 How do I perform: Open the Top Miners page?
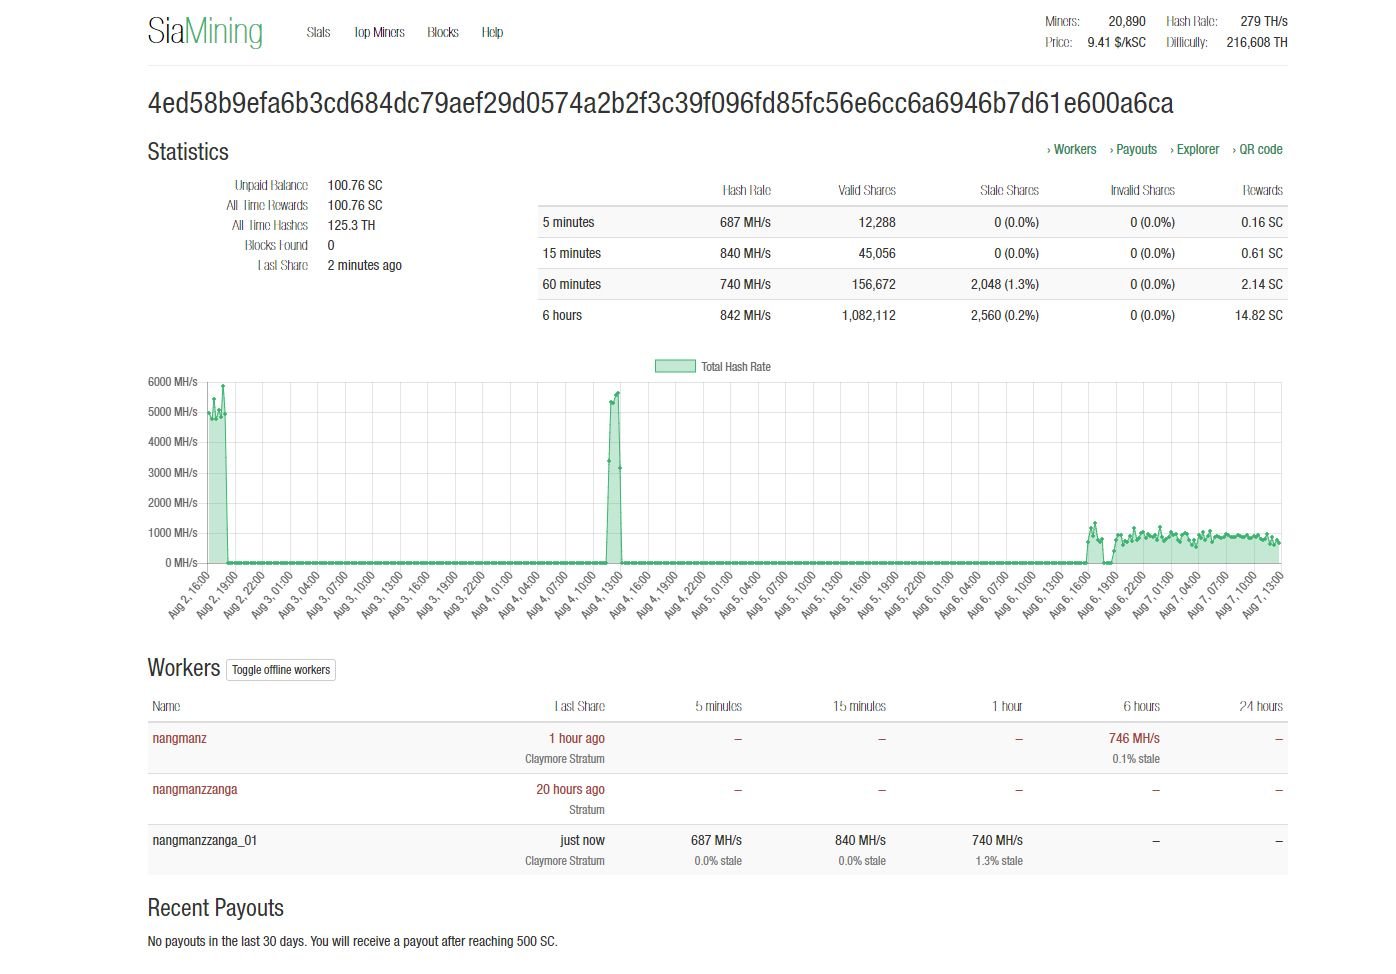[x=379, y=32]
